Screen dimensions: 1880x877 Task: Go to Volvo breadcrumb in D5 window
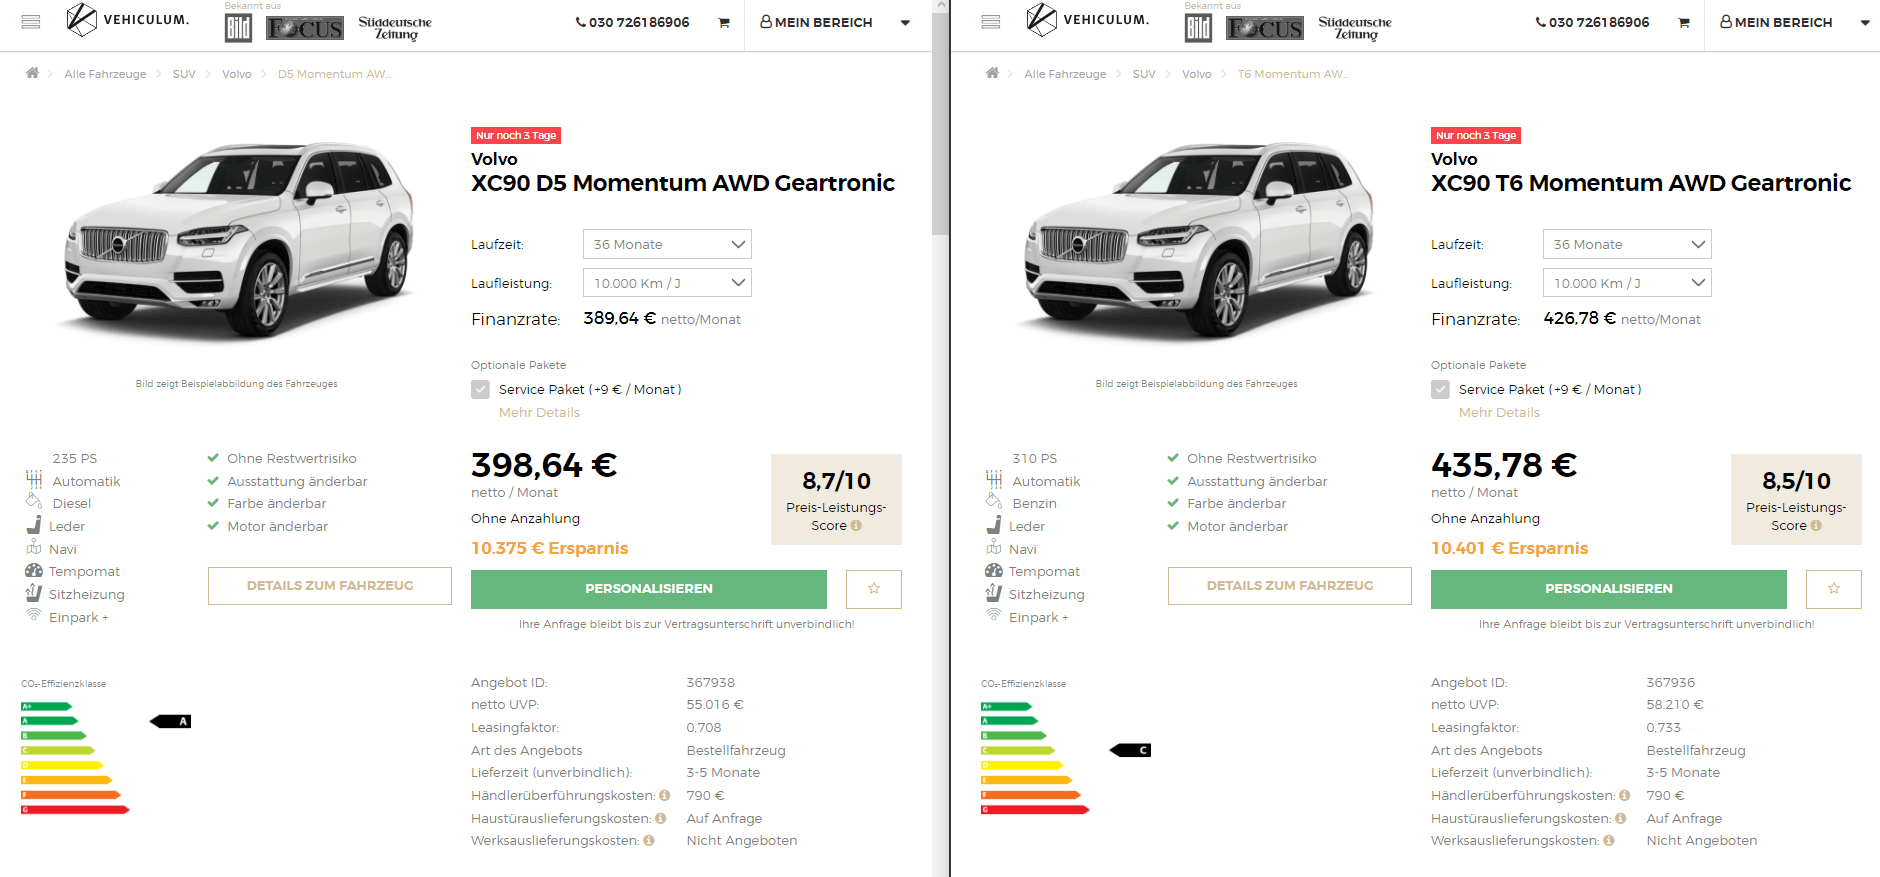pyautogui.click(x=237, y=74)
